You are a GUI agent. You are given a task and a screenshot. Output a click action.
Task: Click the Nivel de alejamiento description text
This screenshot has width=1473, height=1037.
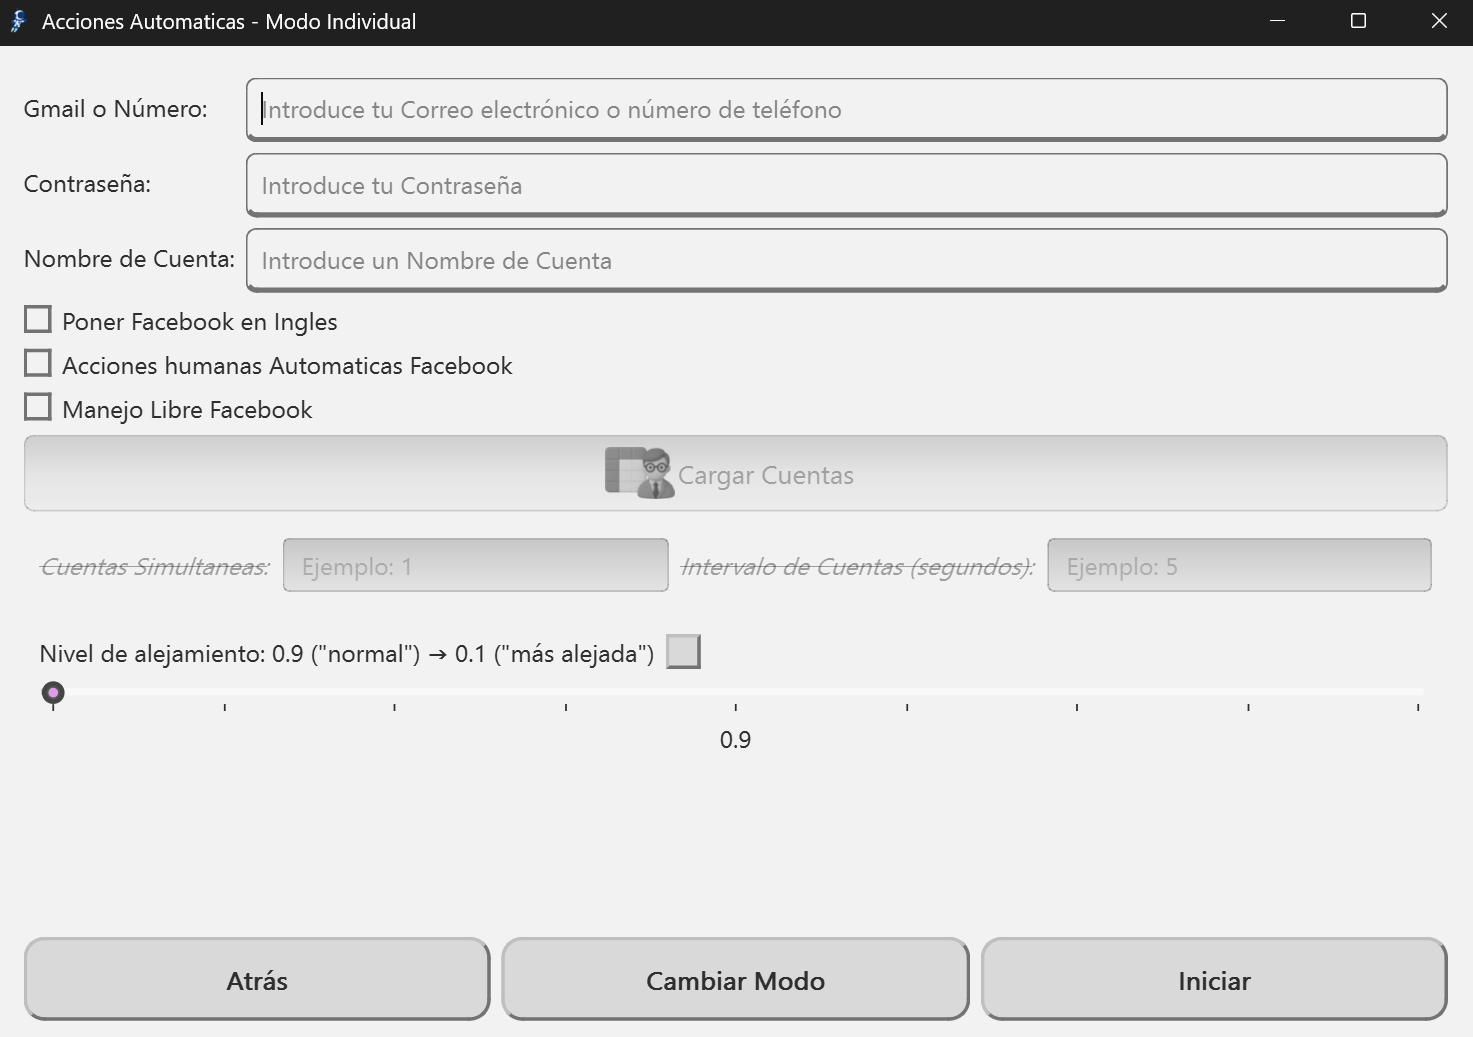click(347, 654)
